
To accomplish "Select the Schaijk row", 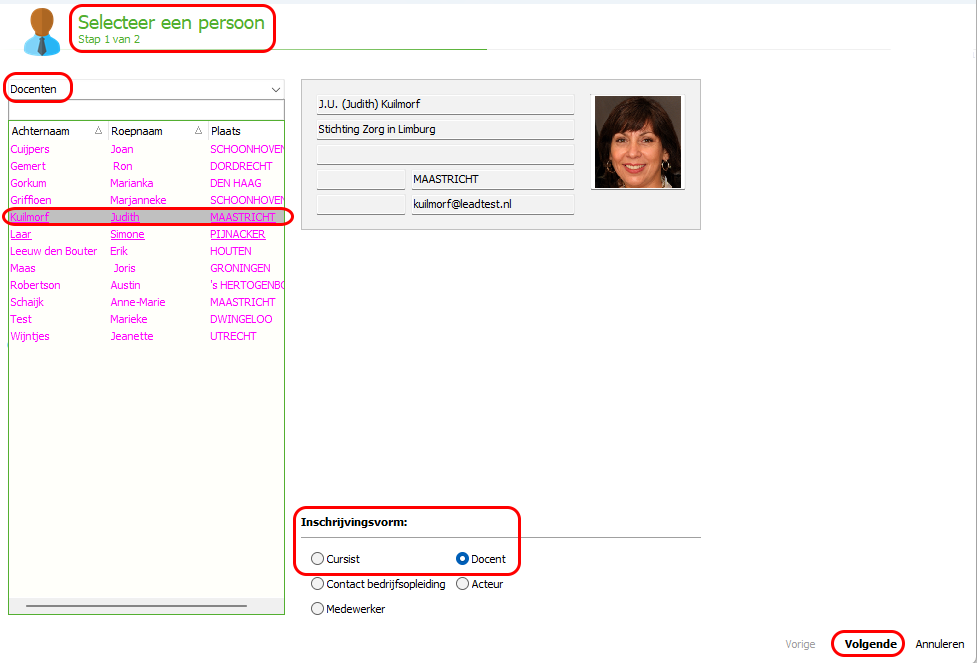I will 146,302.
